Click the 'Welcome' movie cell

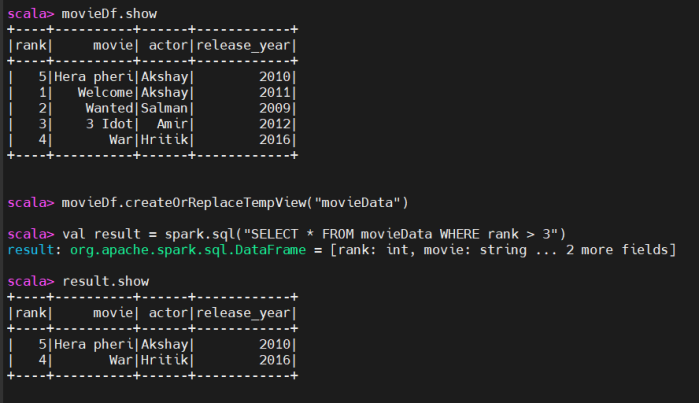pyautogui.click(x=105, y=92)
